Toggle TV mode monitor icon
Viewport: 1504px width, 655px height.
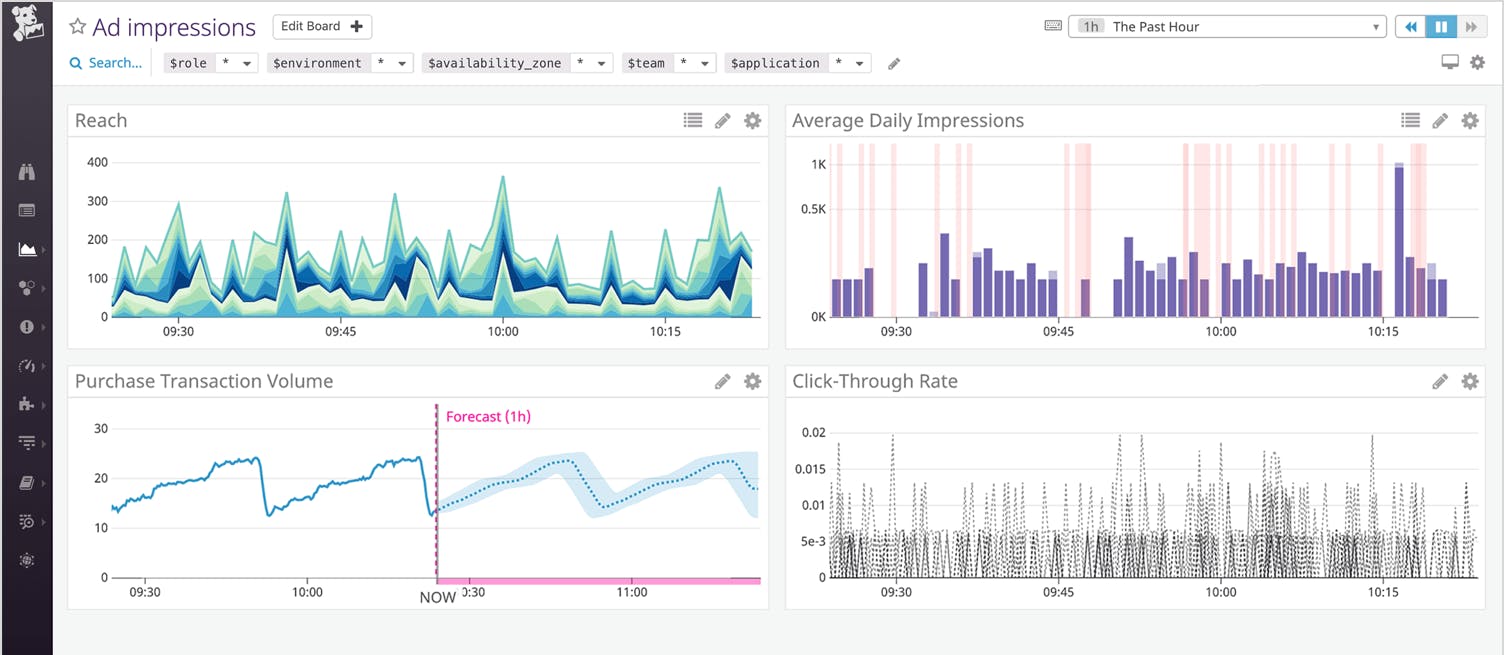[x=1450, y=63]
